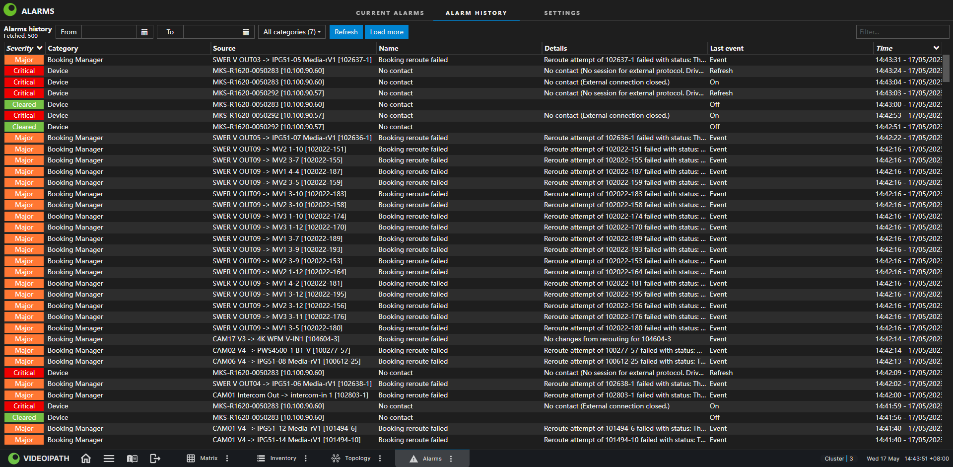Screen dimensions: 953x467
Task: Click the Matrix grid icon
Action: pyautogui.click(x=191, y=458)
